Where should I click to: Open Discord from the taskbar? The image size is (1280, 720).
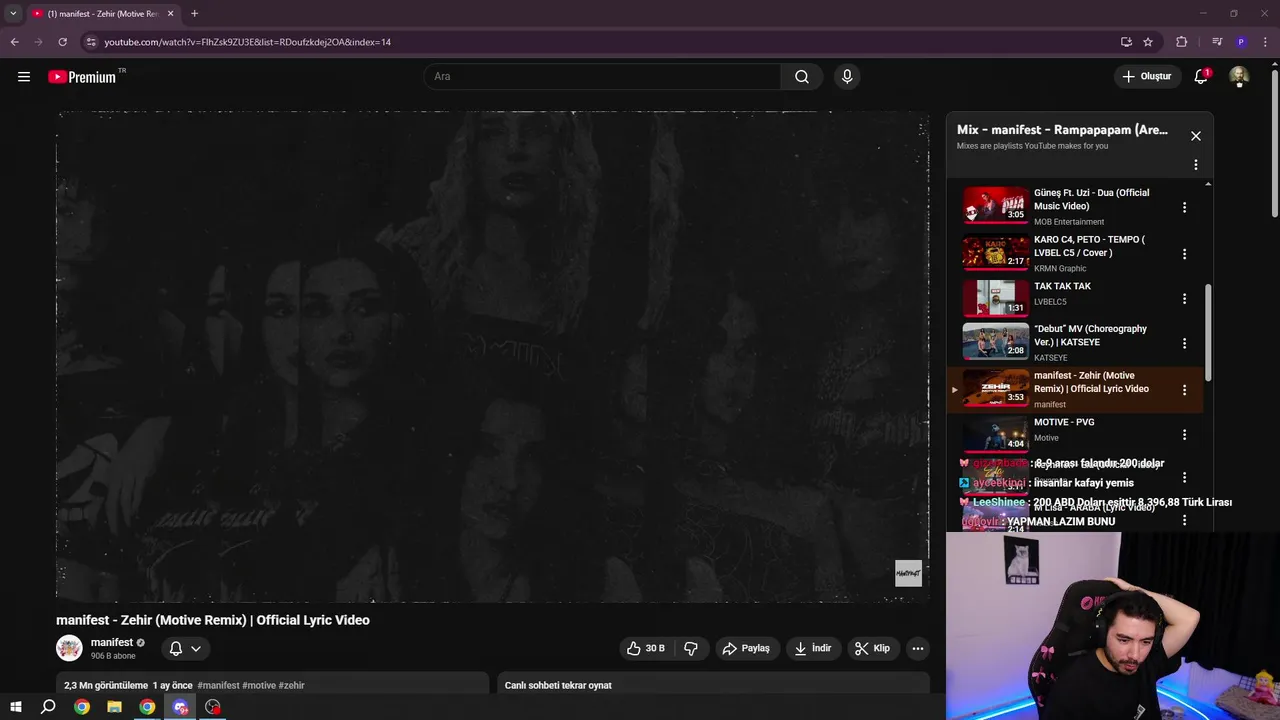tap(180, 707)
